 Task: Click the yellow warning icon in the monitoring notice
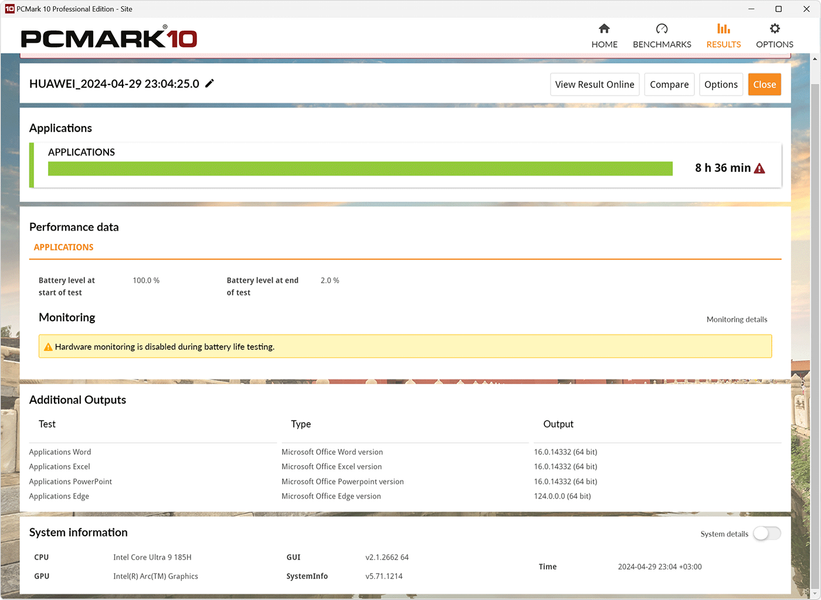coord(48,347)
